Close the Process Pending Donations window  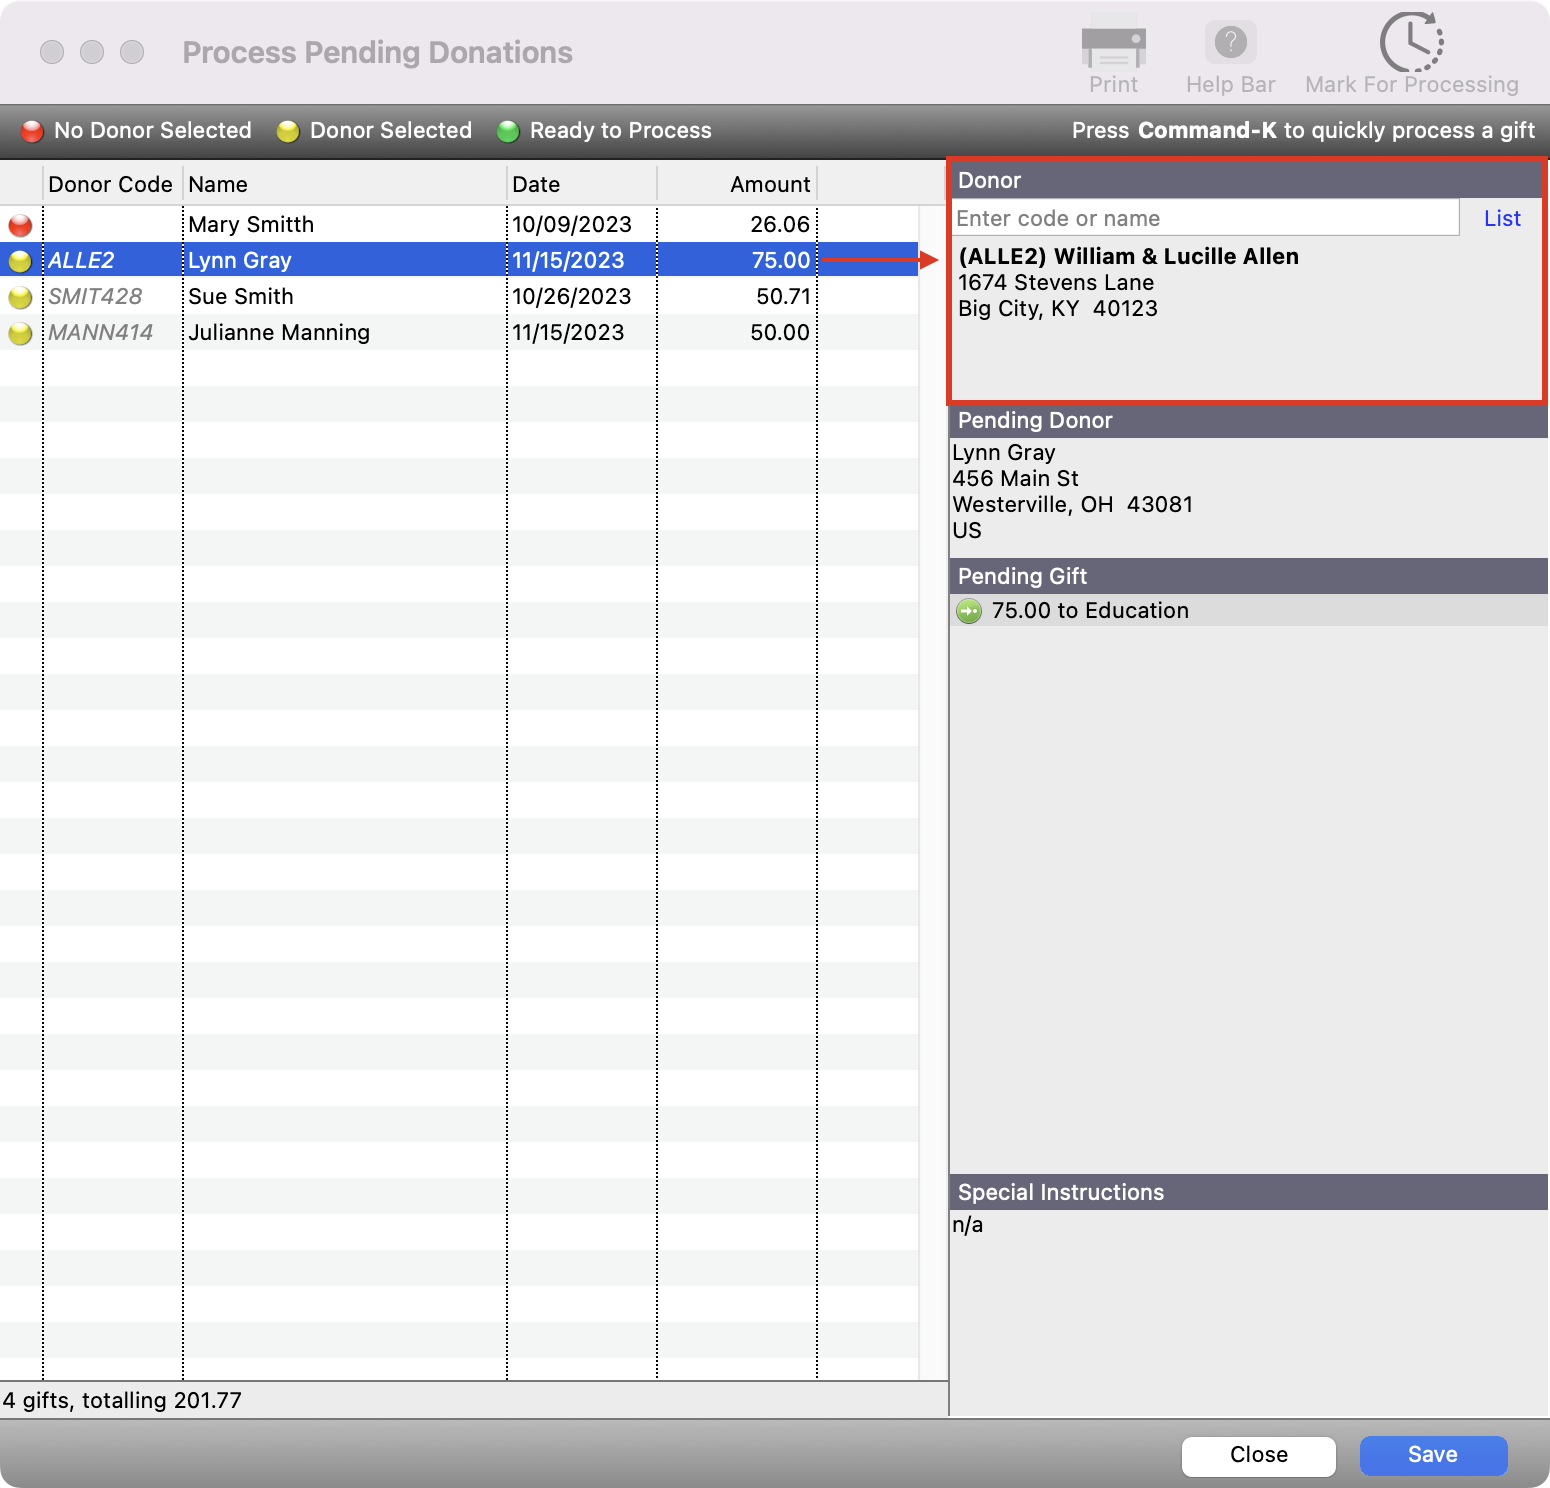[1258, 1455]
